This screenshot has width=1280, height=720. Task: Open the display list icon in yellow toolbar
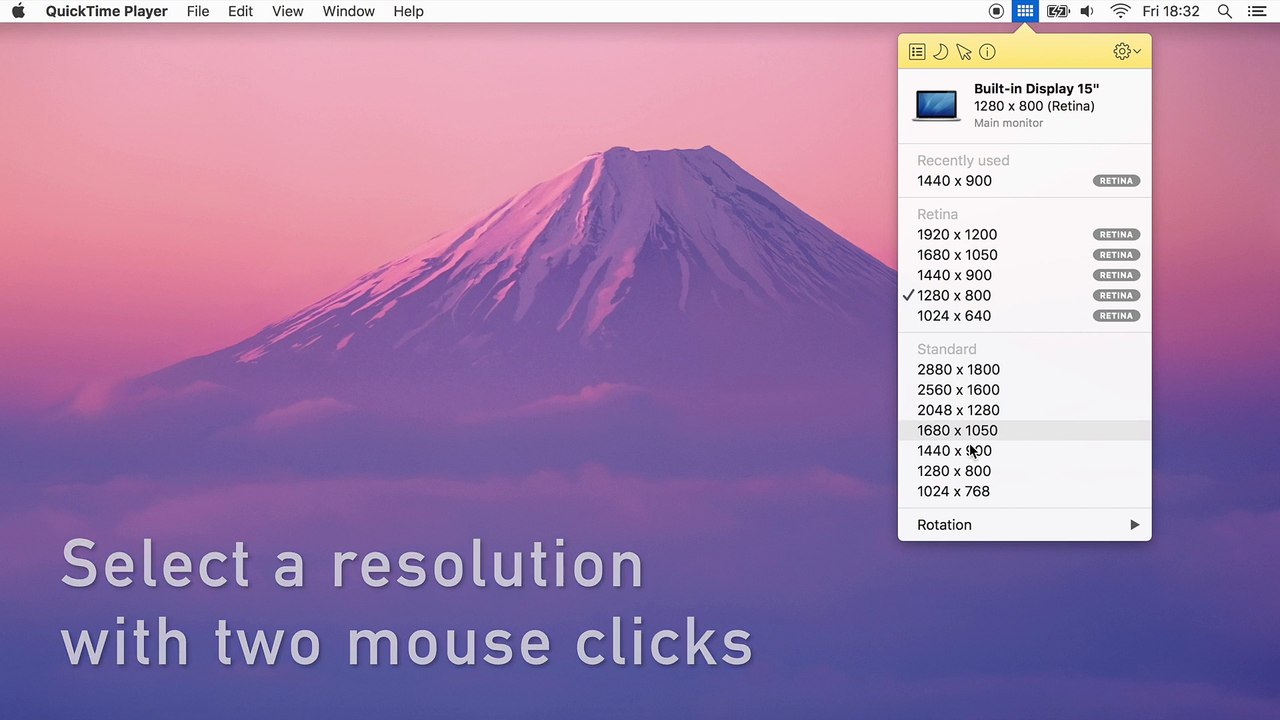point(917,52)
